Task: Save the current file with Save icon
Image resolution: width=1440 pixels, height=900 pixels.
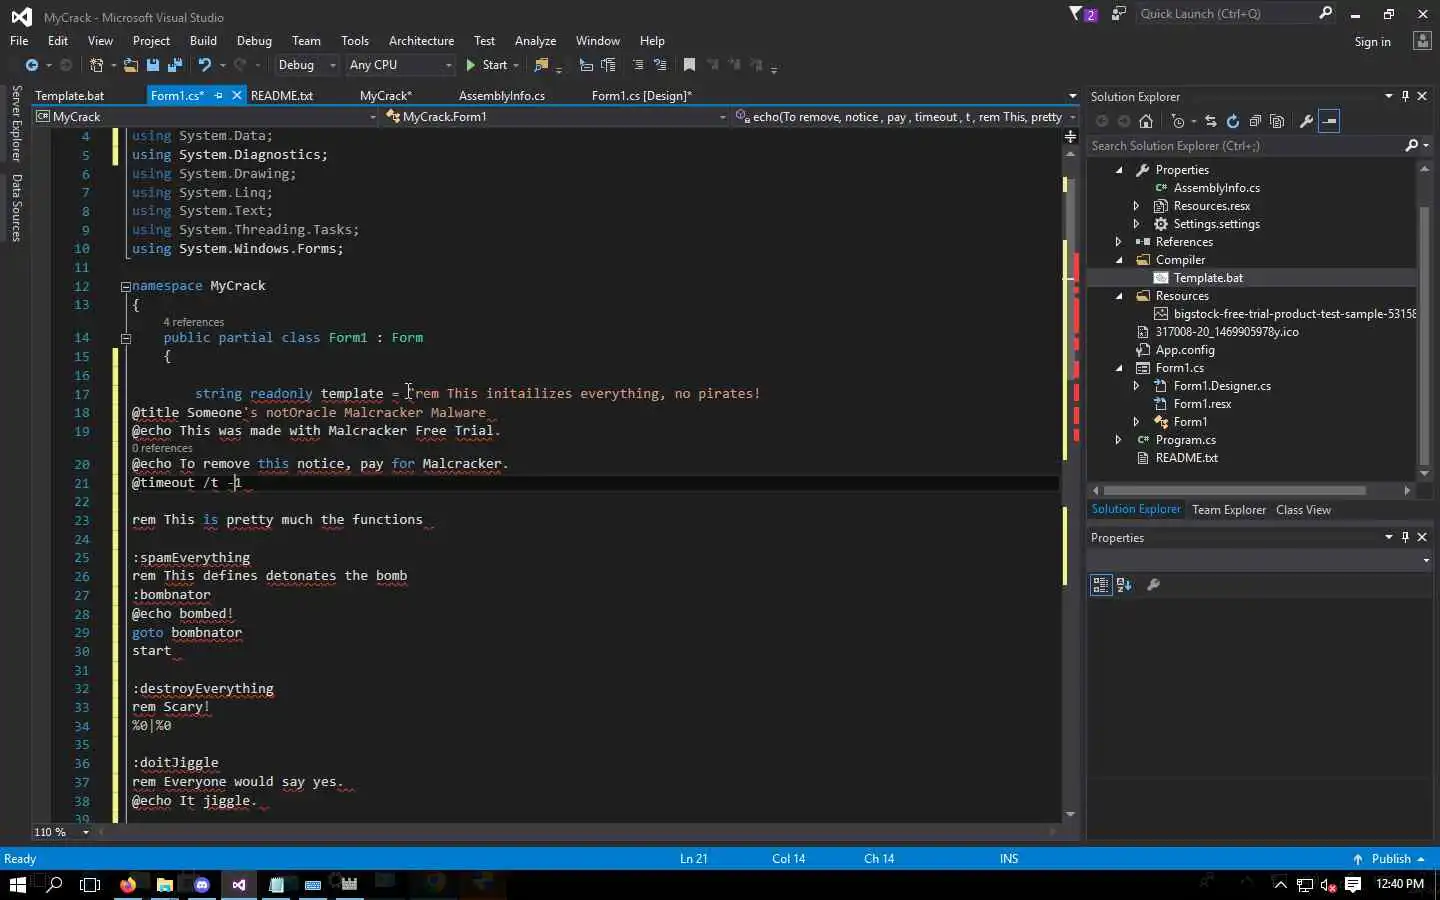Action: [x=153, y=65]
